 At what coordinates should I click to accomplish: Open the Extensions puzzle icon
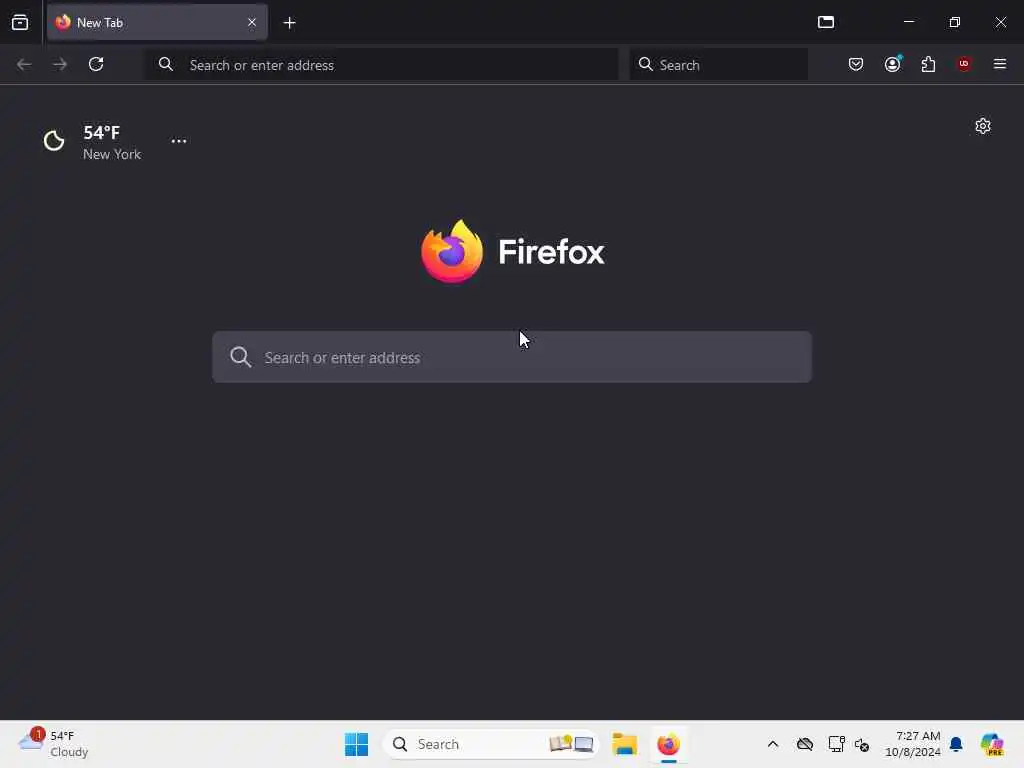[x=928, y=64]
